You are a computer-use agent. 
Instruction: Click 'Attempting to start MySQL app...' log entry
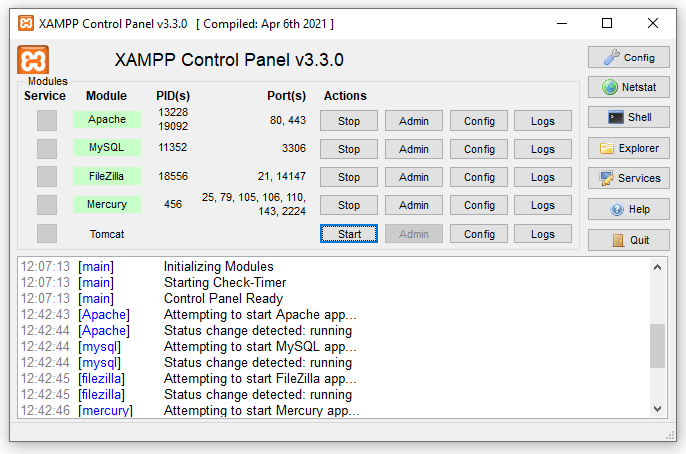(x=260, y=346)
